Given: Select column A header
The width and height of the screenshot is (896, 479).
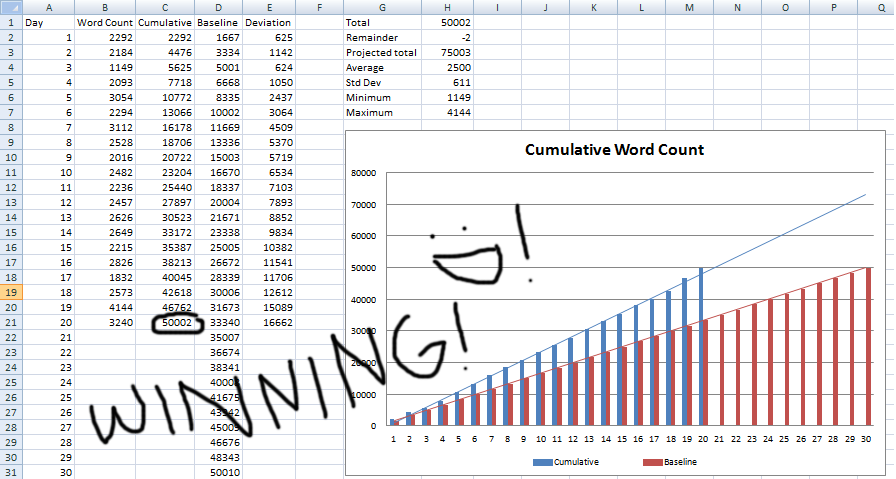Looking at the screenshot, I should 49,7.
